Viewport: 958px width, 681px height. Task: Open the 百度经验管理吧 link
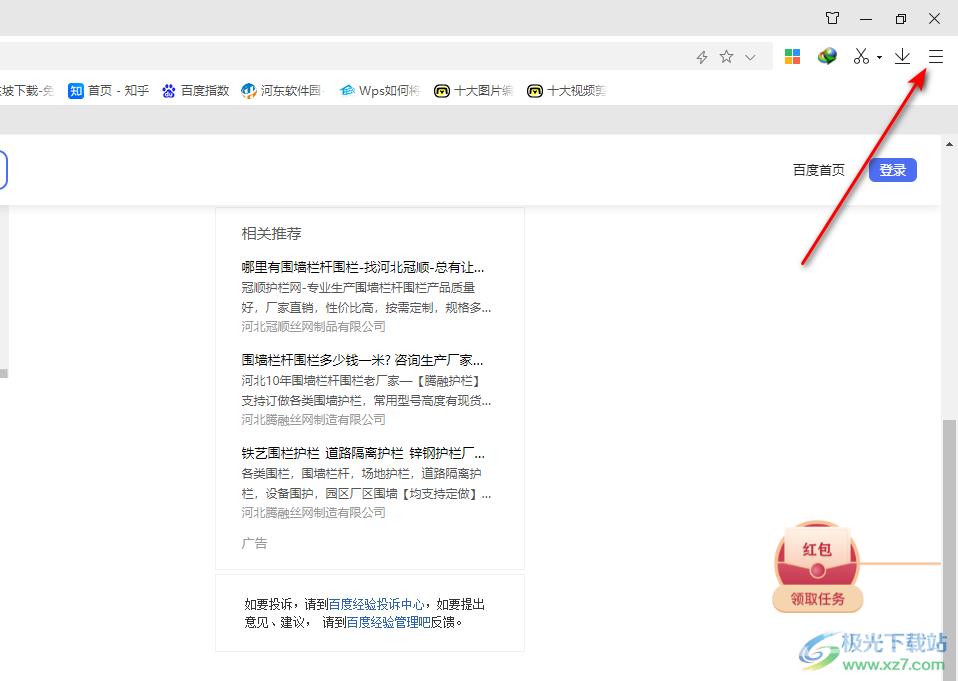point(389,622)
